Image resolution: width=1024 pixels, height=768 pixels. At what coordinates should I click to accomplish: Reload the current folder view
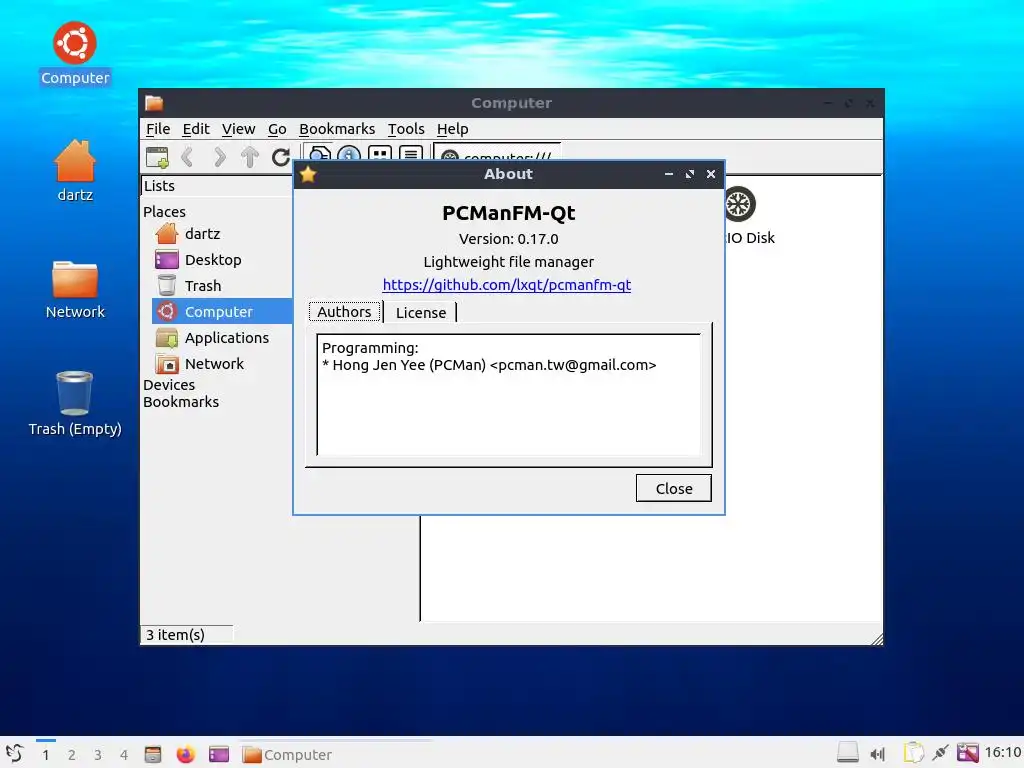pyautogui.click(x=281, y=157)
